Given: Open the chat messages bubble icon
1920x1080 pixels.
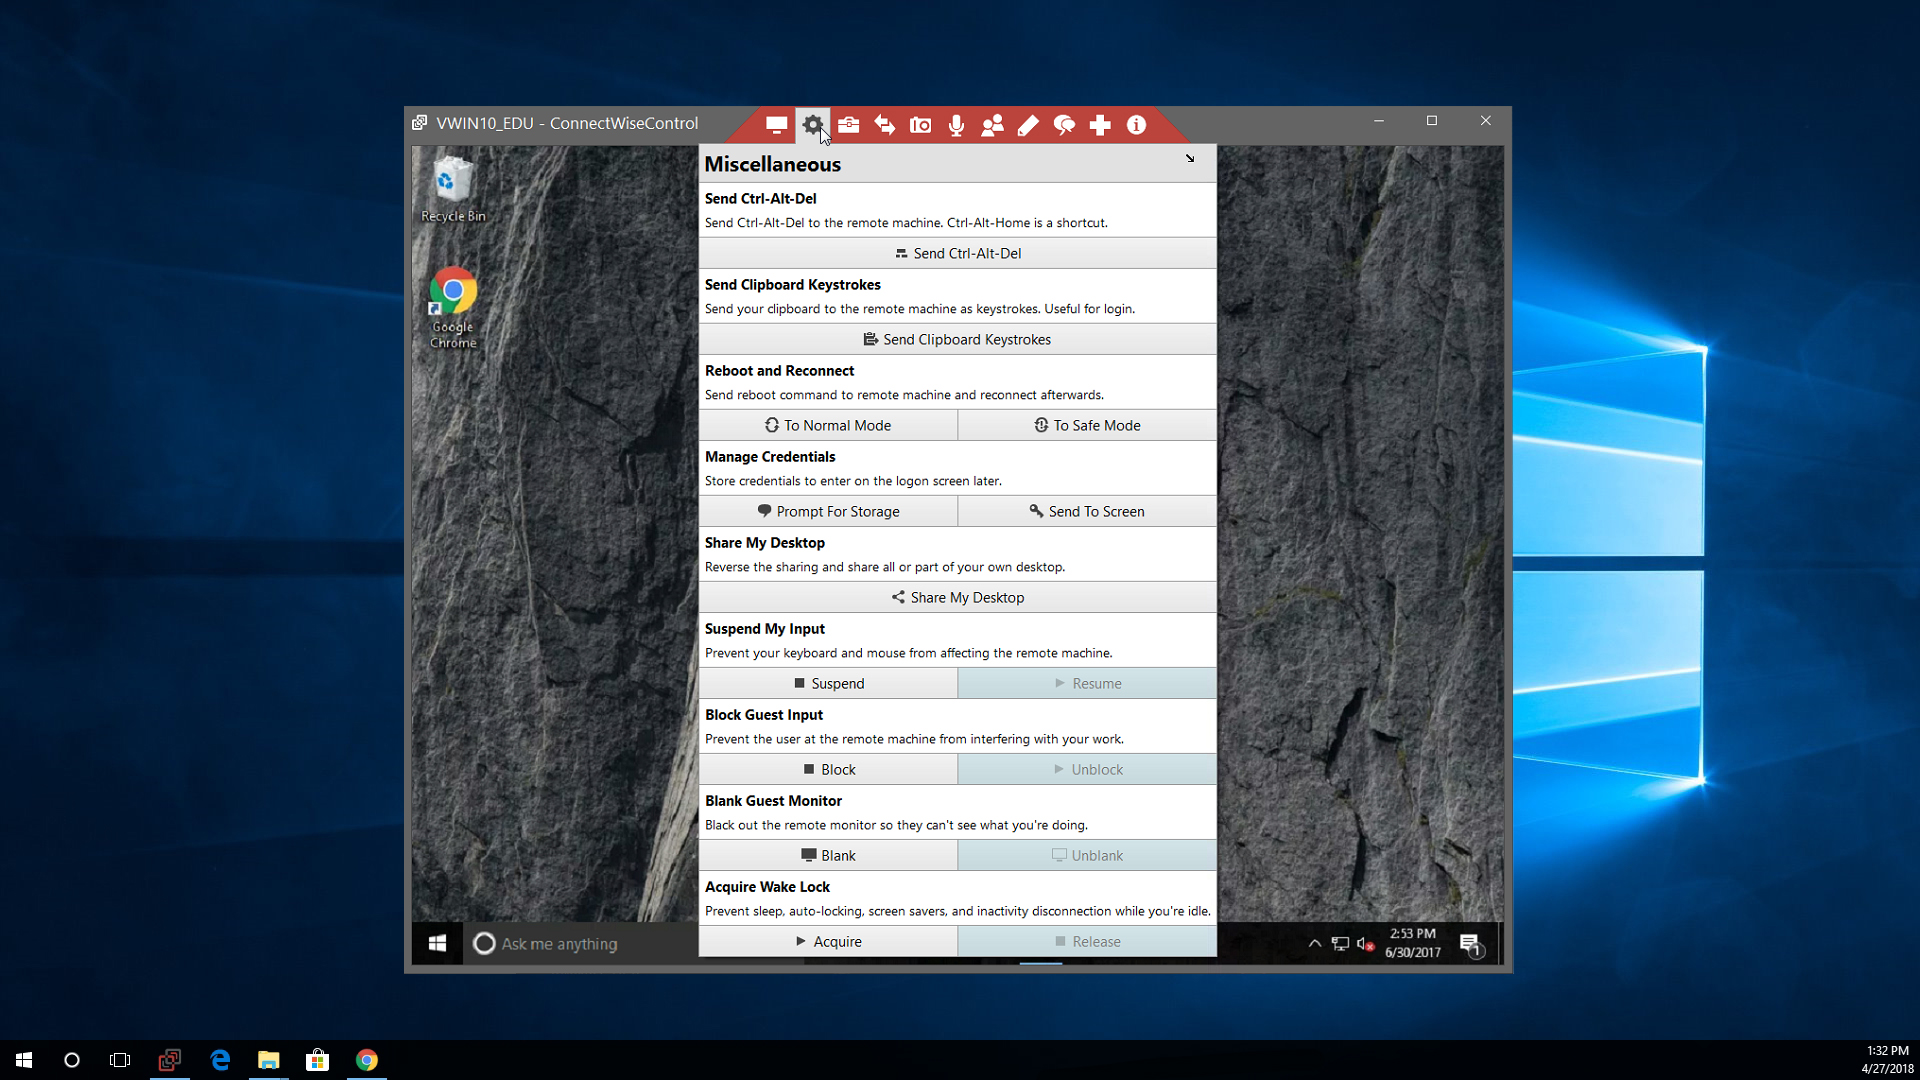Looking at the screenshot, I should click(1064, 125).
